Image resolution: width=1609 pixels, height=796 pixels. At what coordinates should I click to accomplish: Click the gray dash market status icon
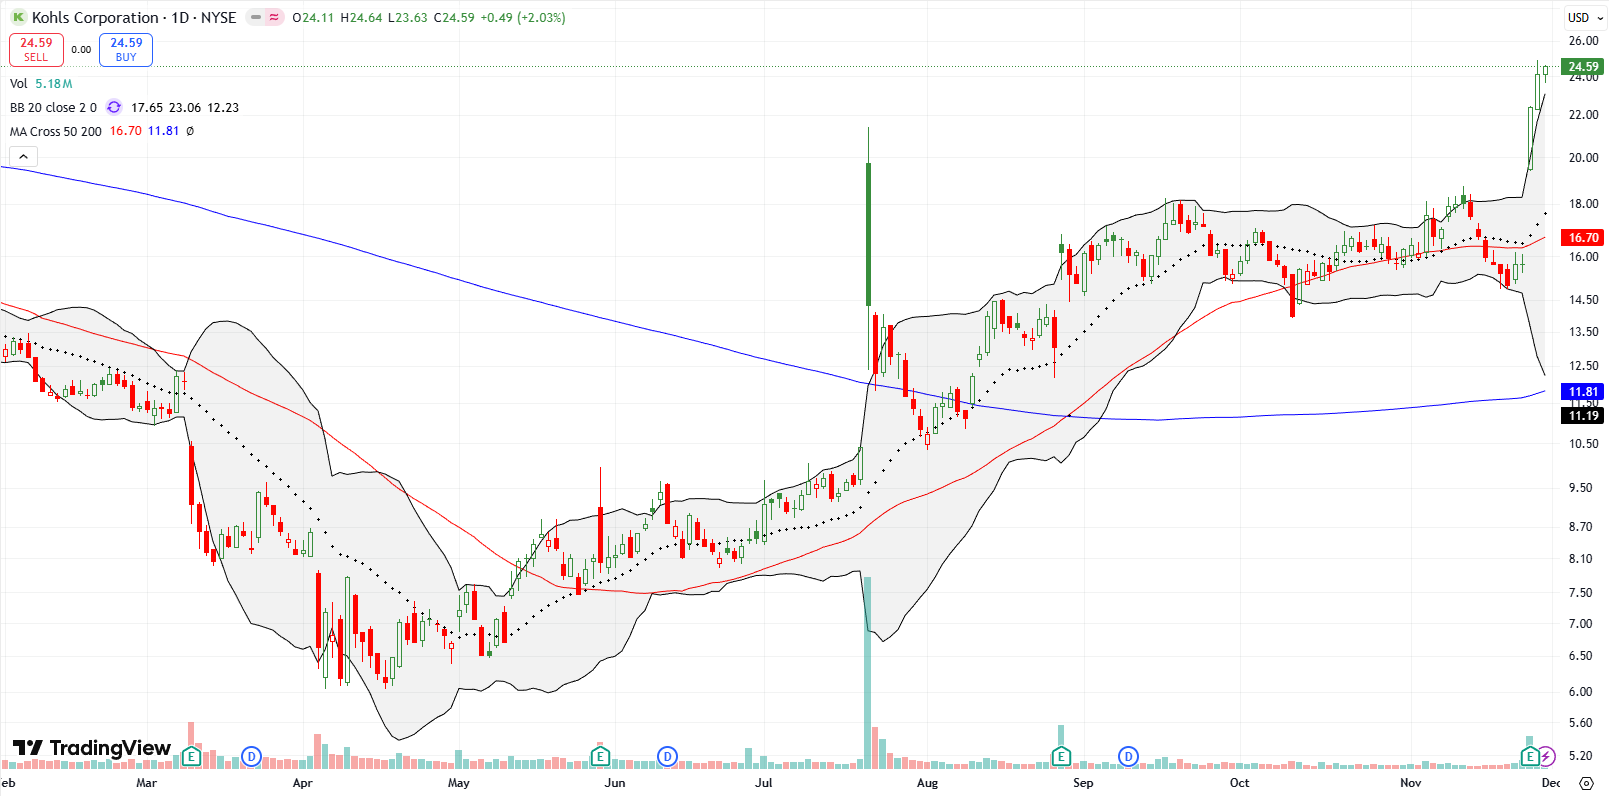(x=256, y=17)
